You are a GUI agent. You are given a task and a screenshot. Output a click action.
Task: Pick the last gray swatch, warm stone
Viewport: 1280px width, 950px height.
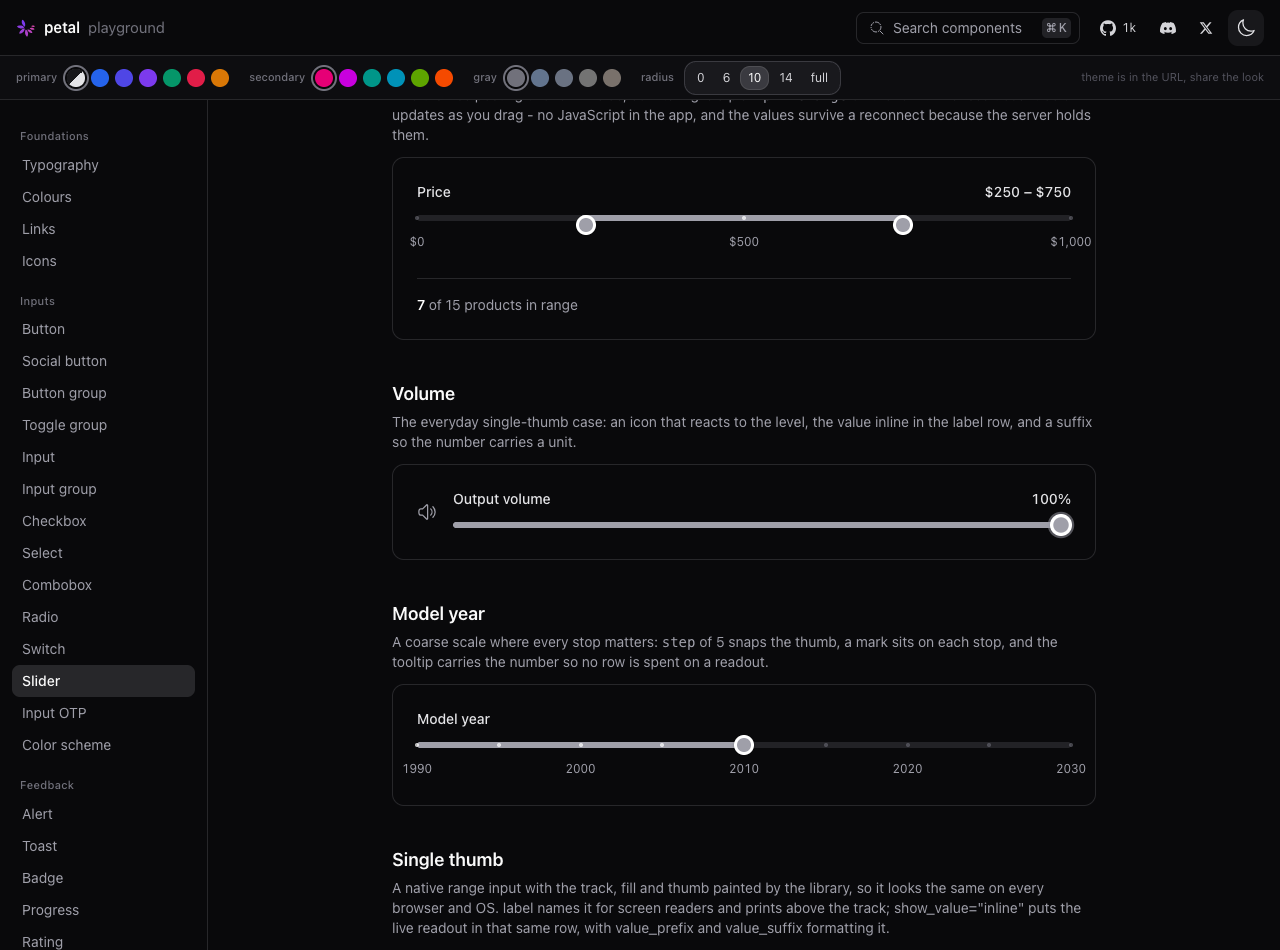pos(612,78)
